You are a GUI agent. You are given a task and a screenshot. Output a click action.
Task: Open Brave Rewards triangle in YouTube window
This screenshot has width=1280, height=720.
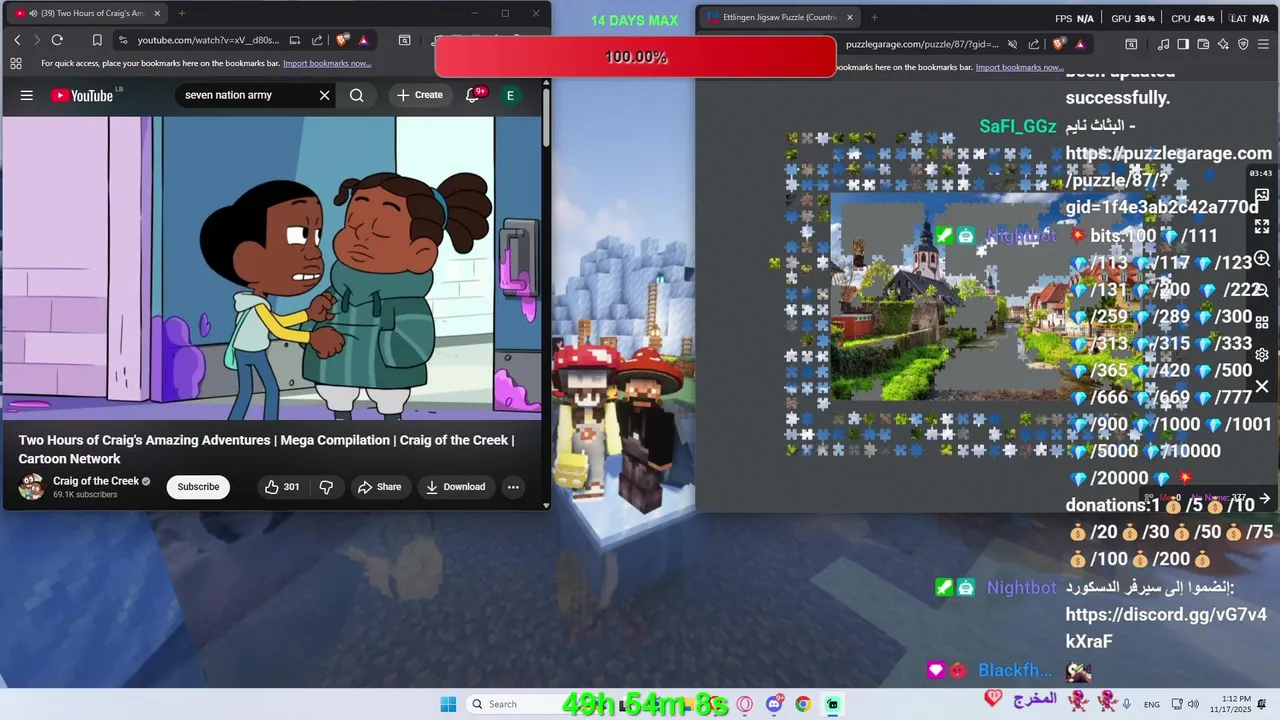click(363, 40)
